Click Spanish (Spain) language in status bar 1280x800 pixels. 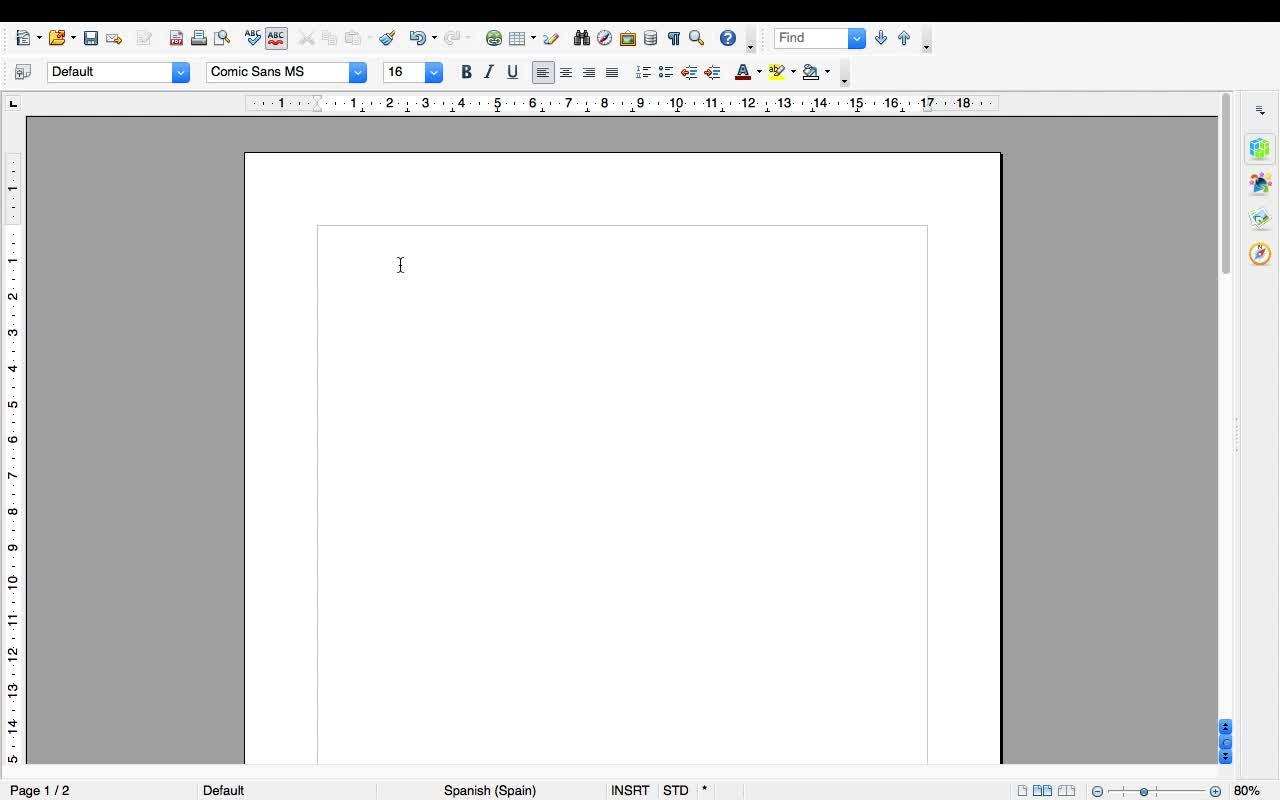490,790
